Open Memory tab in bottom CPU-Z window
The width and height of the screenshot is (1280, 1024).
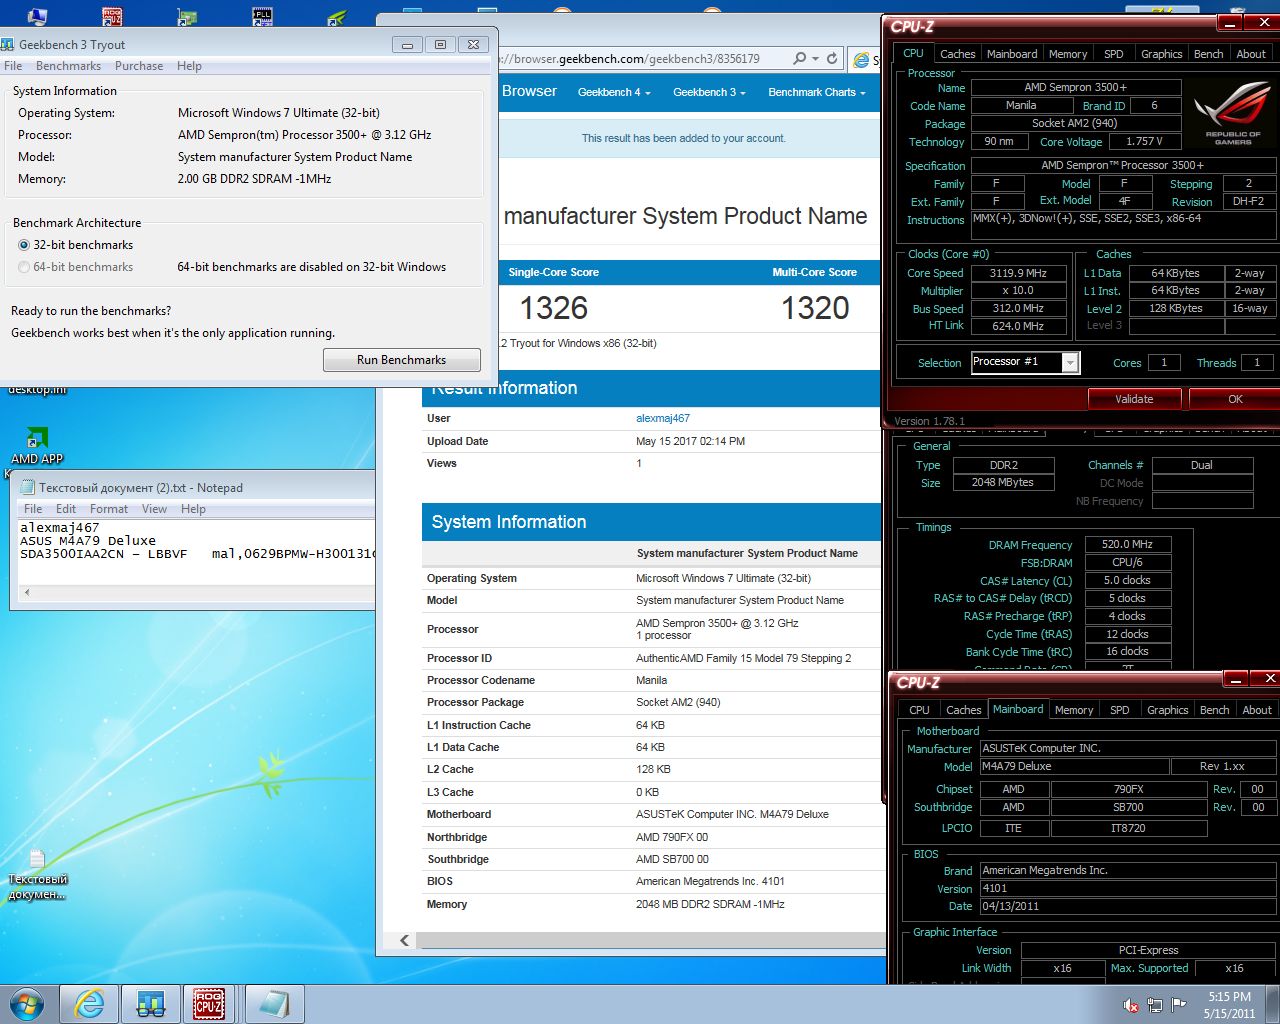pyautogui.click(x=1073, y=710)
